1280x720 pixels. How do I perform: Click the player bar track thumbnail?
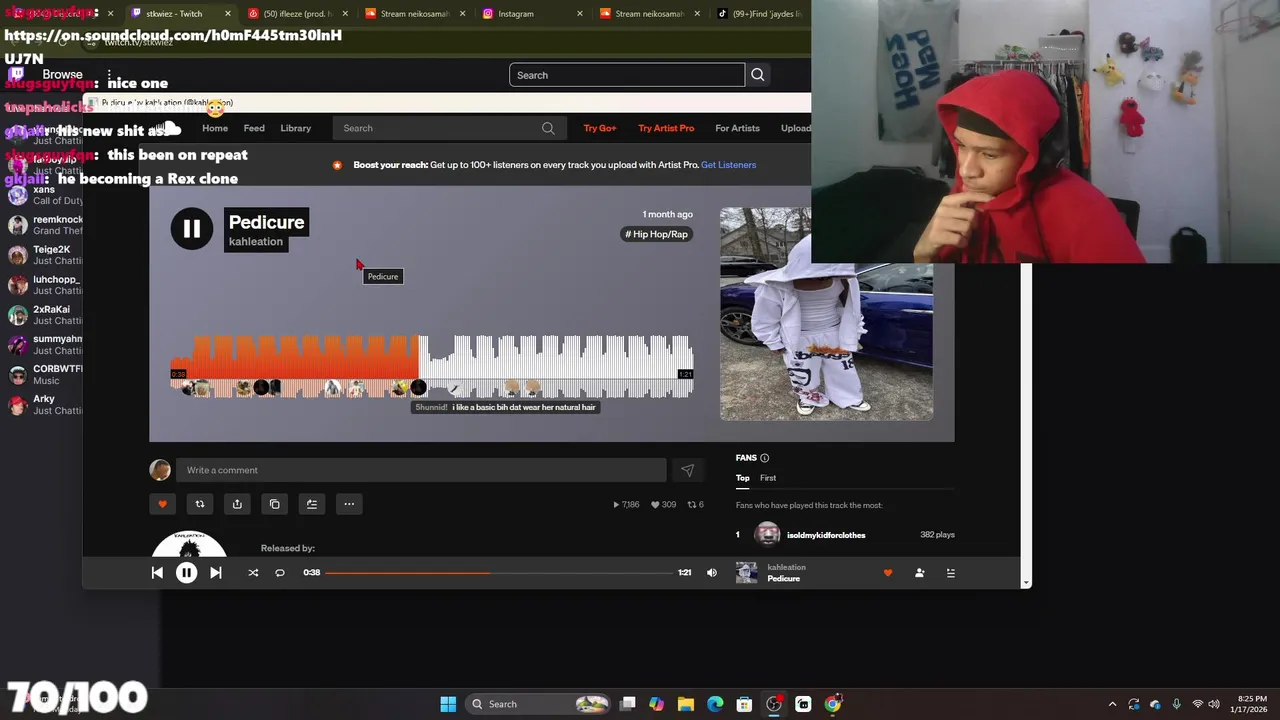click(x=746, y=573)
